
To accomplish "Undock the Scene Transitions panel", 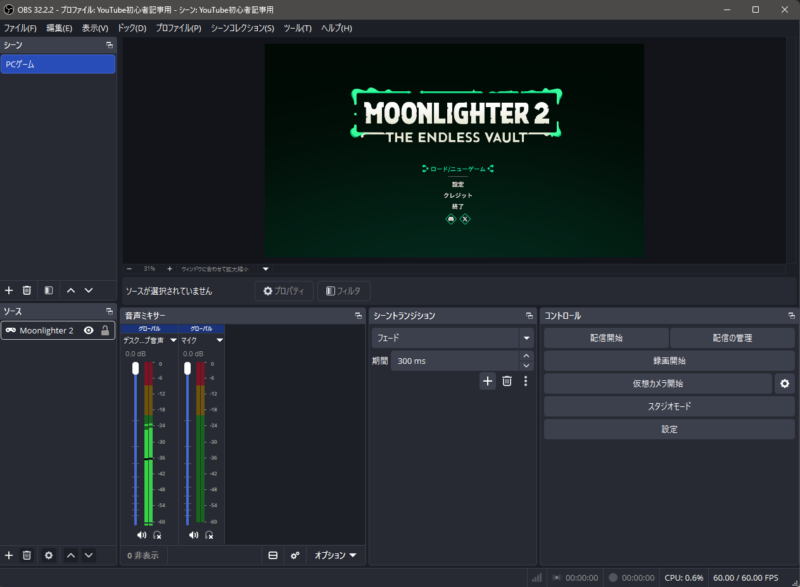I will 529,316.
